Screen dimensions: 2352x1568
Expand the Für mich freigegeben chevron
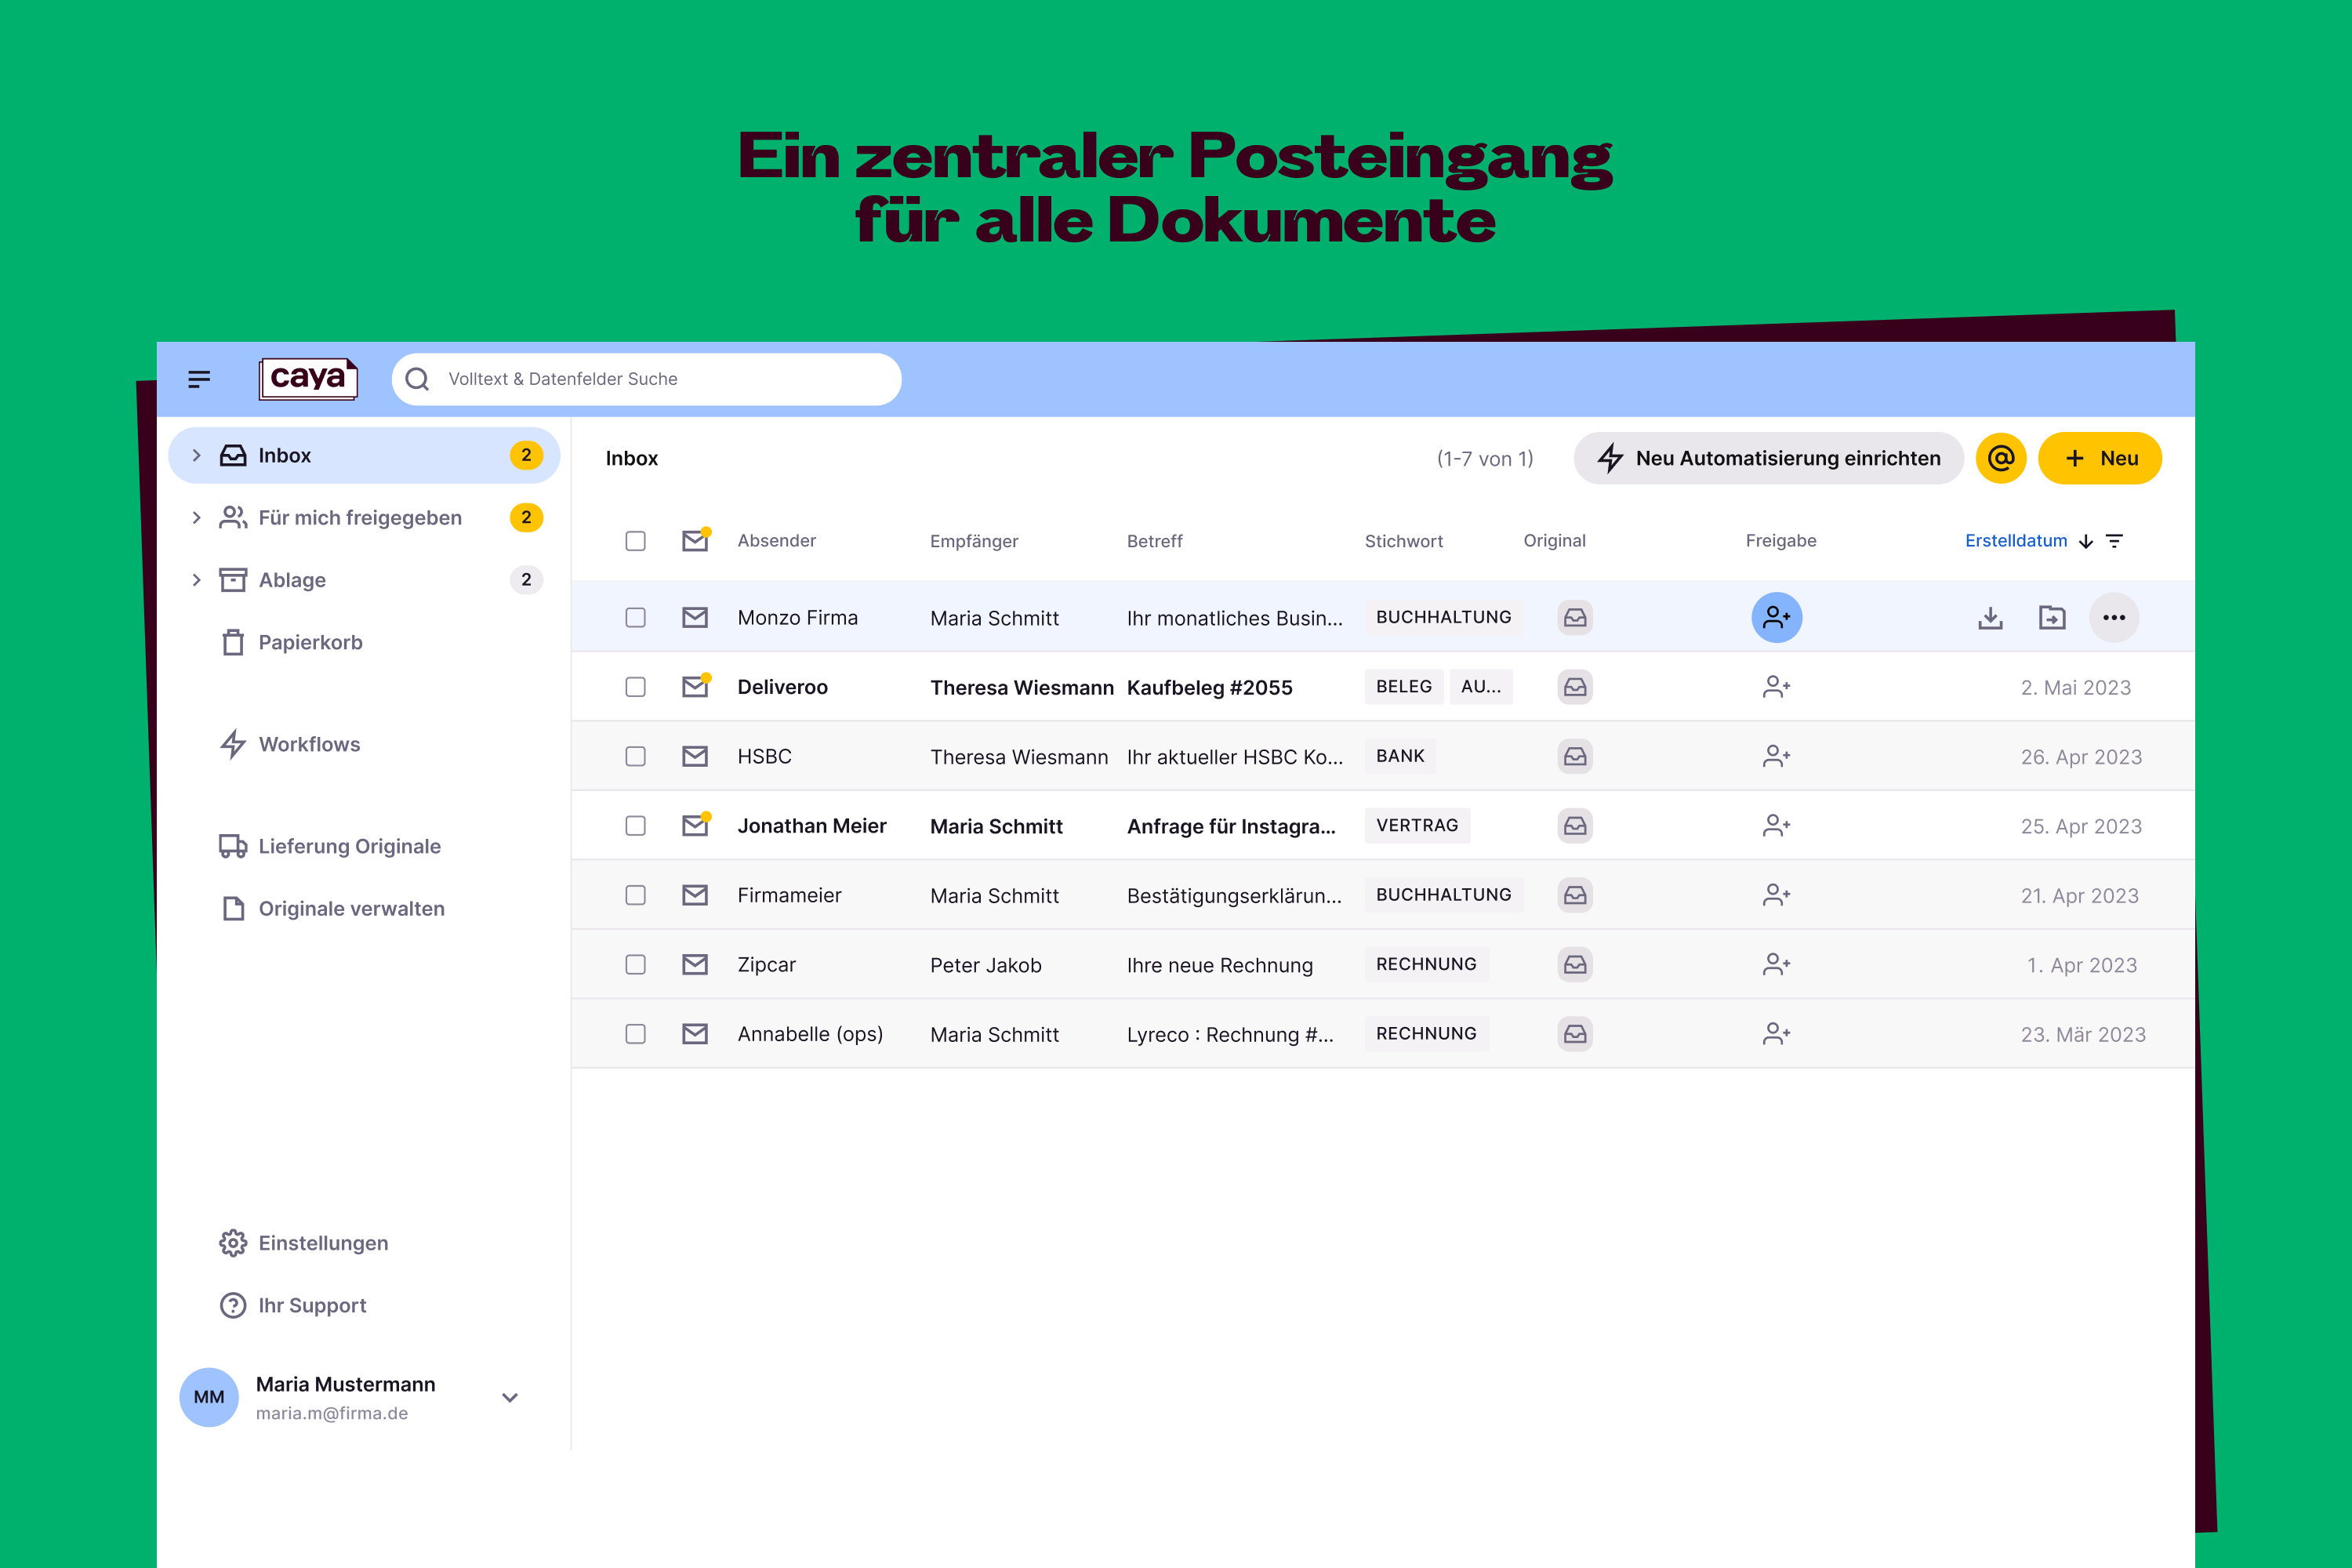pos(197,518)
